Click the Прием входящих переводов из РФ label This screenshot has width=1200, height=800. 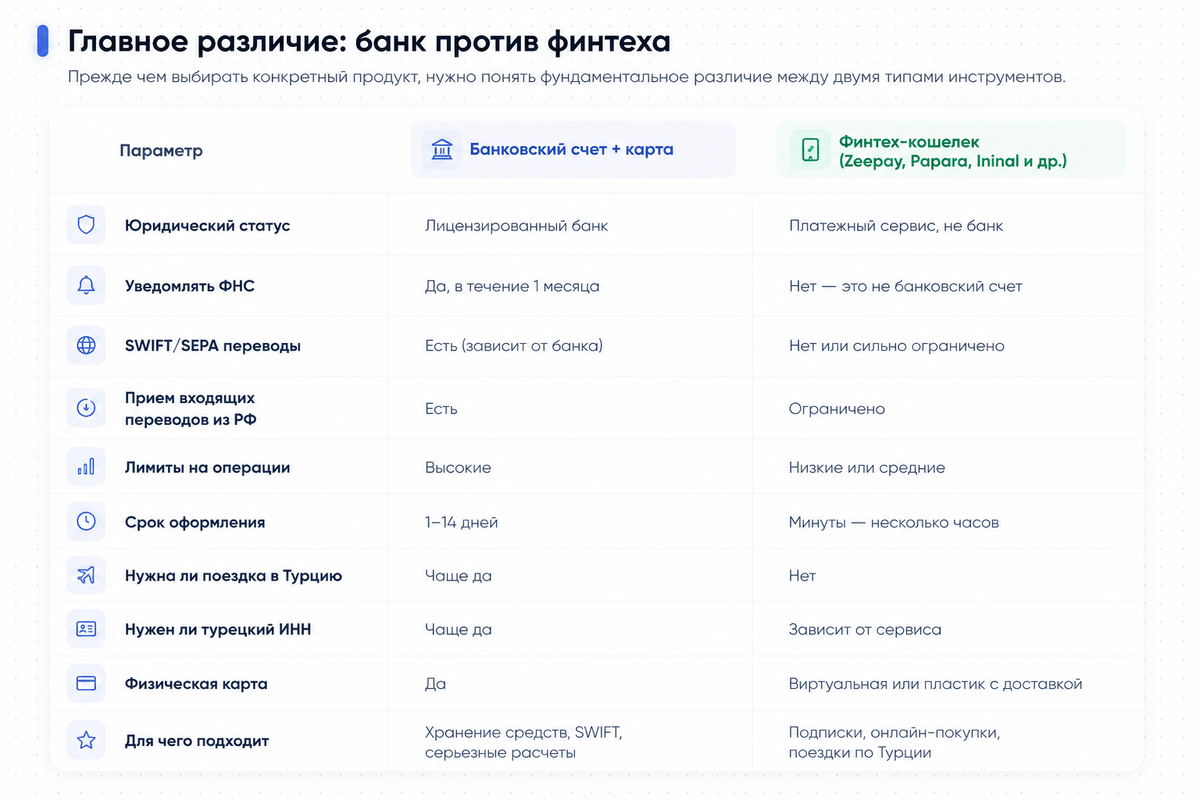click(190, 409)
